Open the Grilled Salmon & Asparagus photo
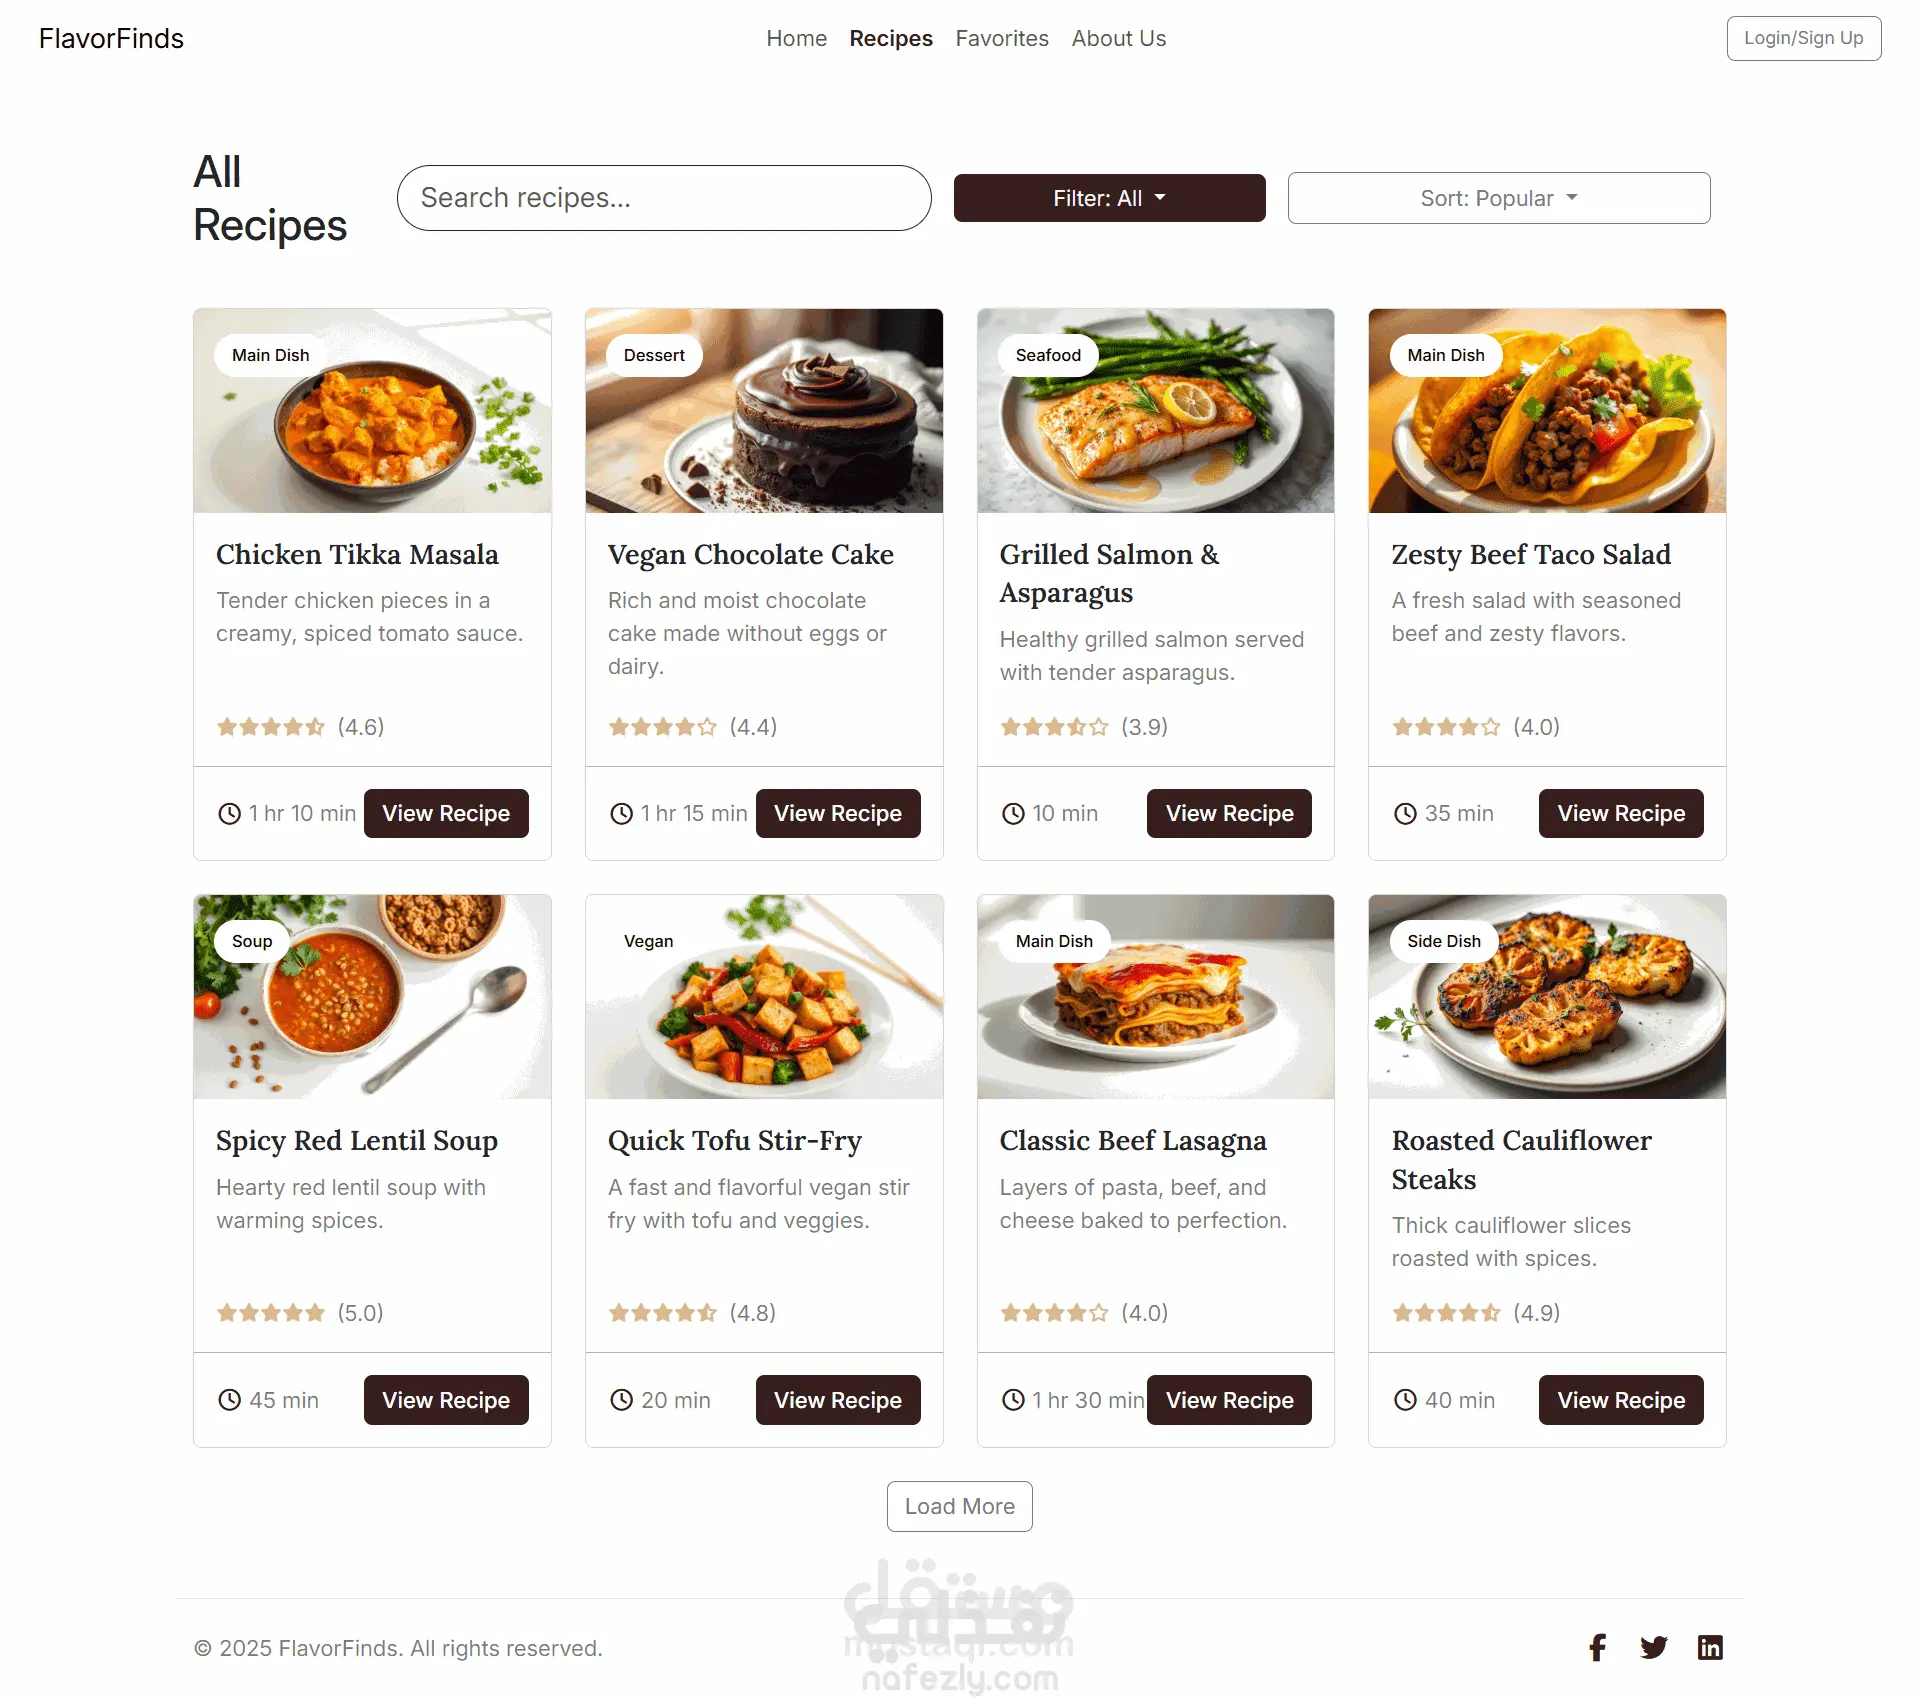 [x=1155, y=411]
